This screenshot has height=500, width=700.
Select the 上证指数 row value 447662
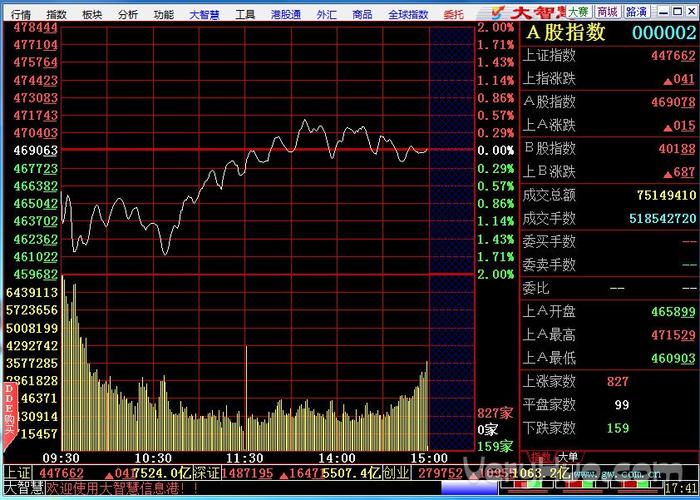(x=673, y=56)
